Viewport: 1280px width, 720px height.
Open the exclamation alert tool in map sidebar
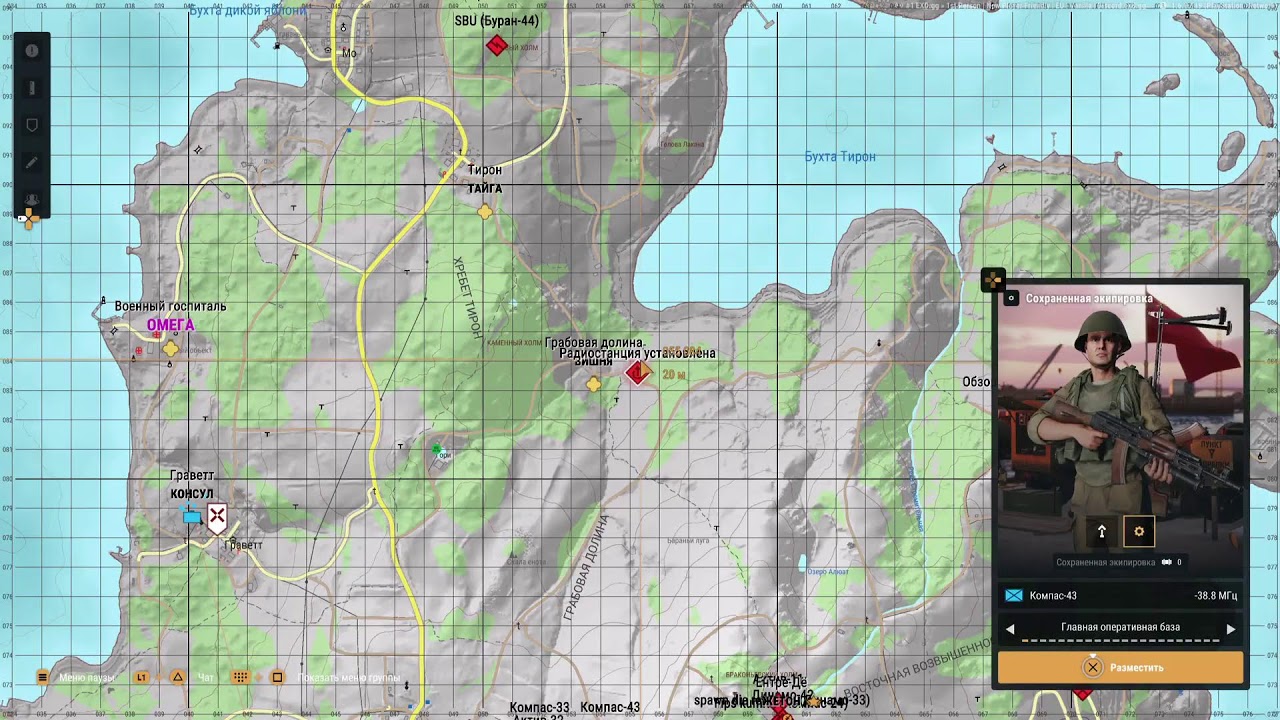coord(32,51)
